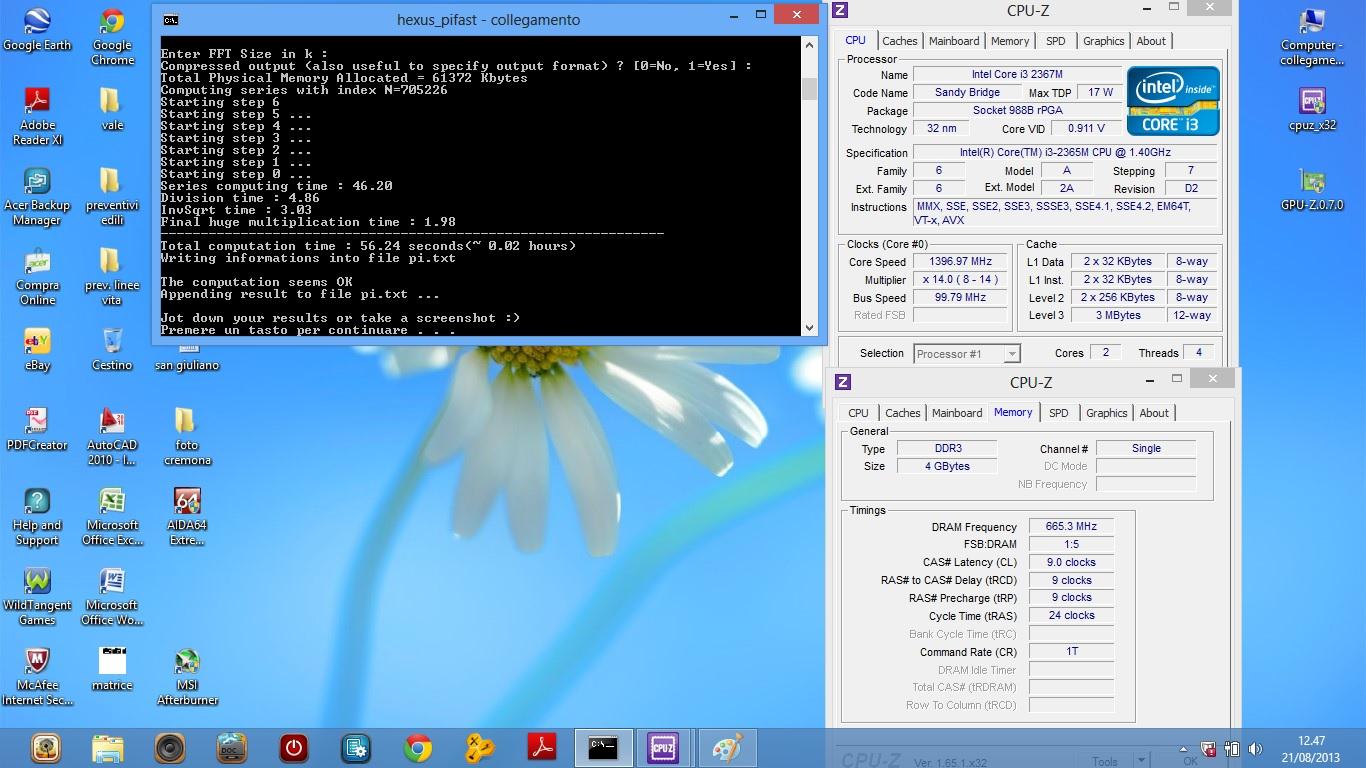Viewport: 1366px width, 768px height.
Task: Click the DRAM Frequency '665.3 MHz' value
Action: click(1071, 527)
